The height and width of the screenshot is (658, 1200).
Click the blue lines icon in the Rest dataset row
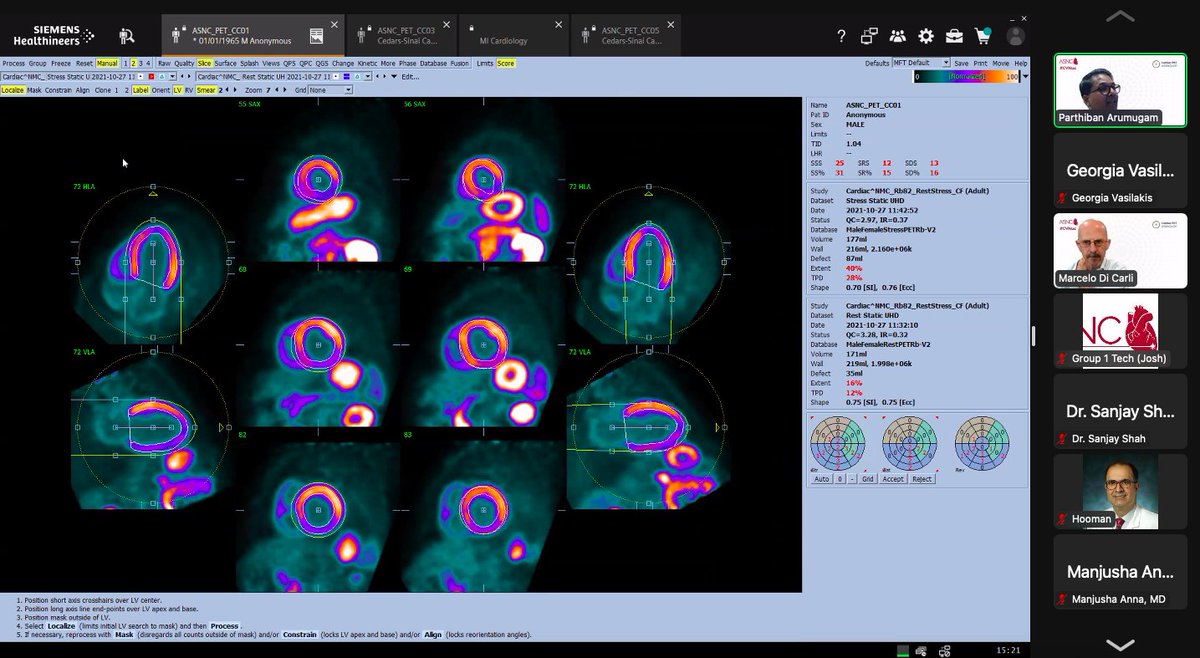tap(347, 76)
